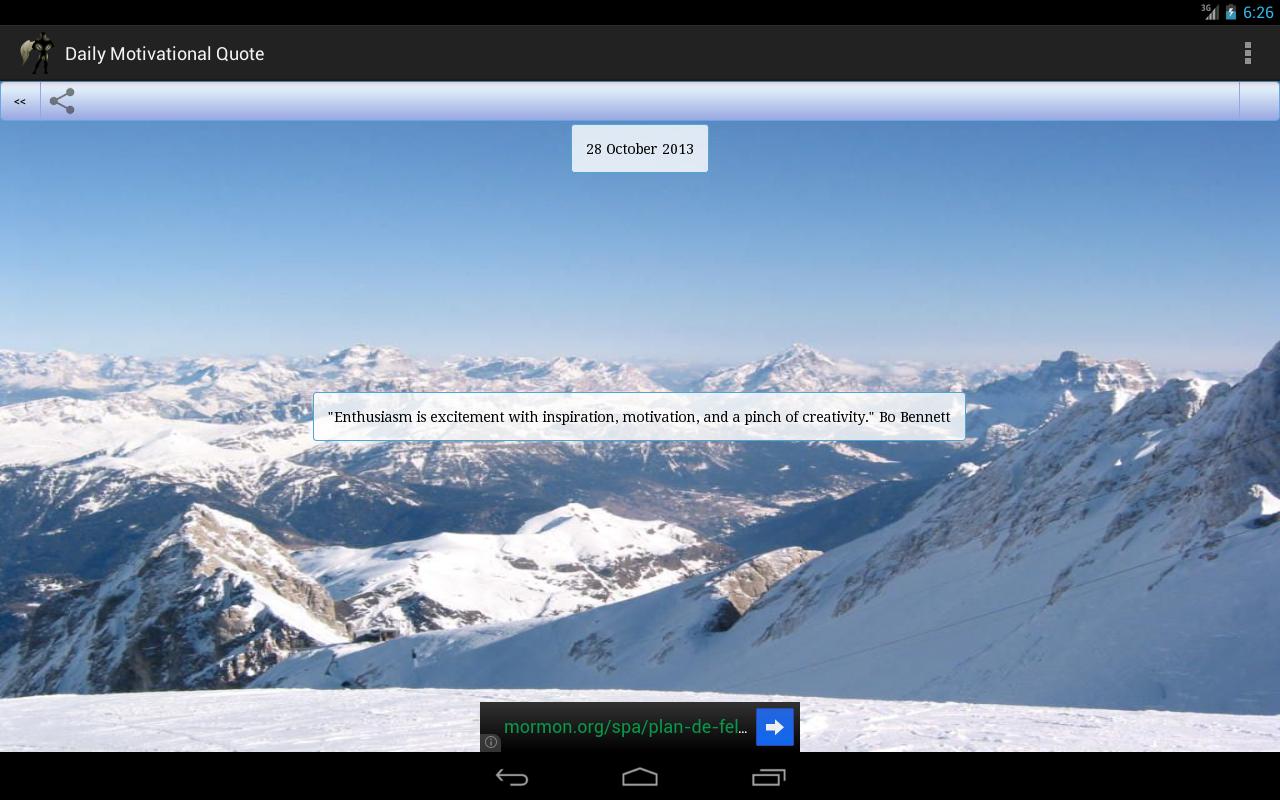1280x800 pixels.
Task: Tap the Daily Motivational Quote title text
Action: (x=165, y=54)
